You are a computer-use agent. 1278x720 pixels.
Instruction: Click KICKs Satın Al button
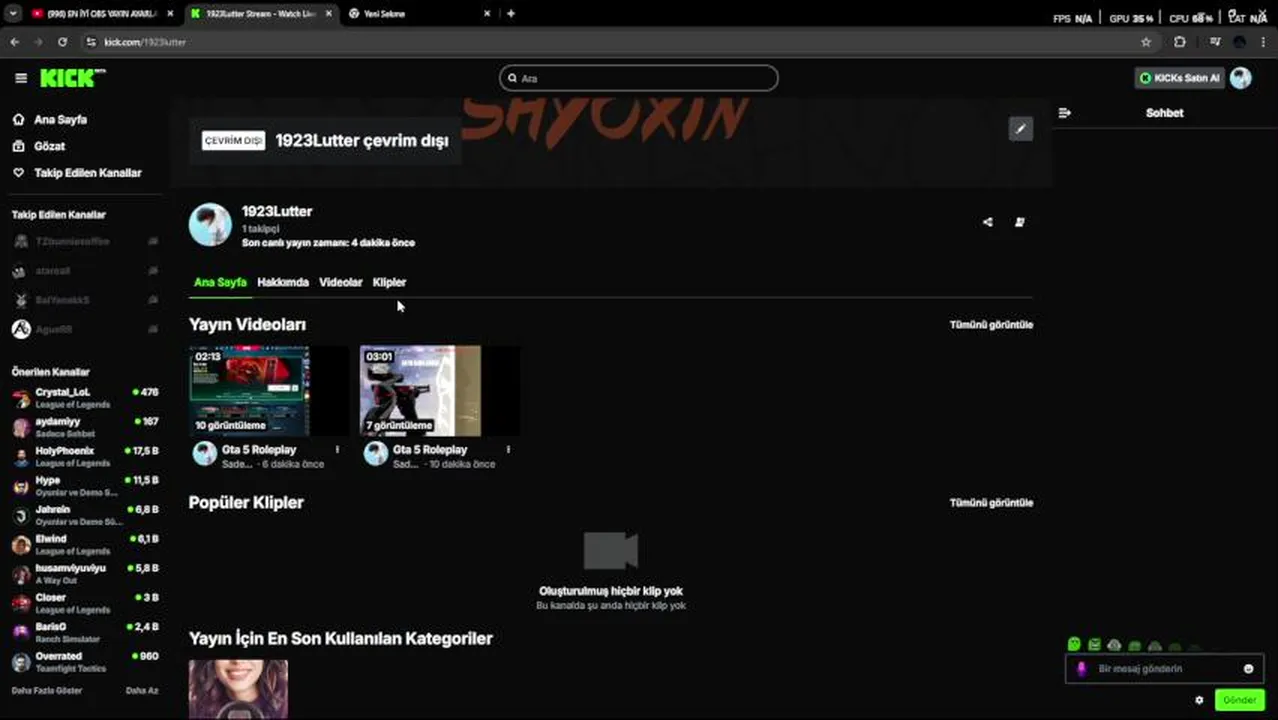pos(1179,78)
